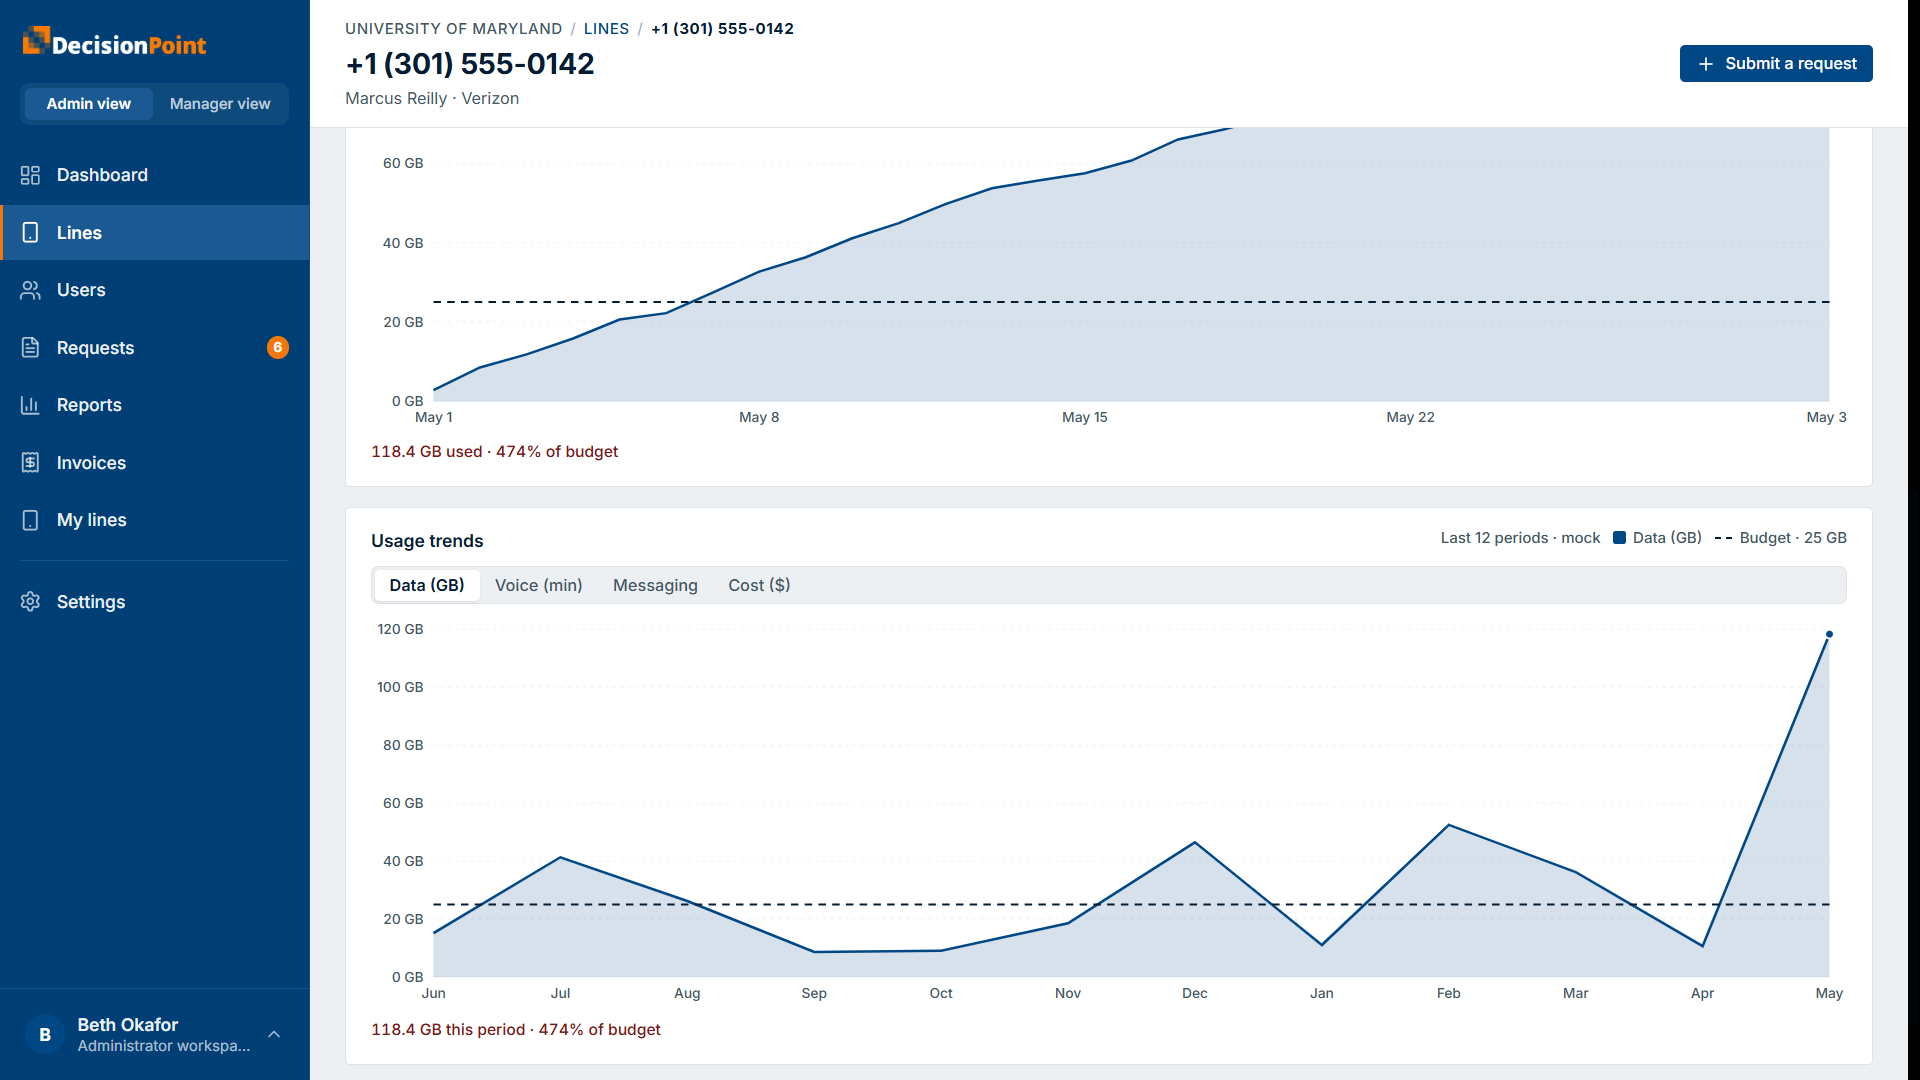The width and height of the screenshot is (1920, 1080).
Task: Go to the Users section
Action: (x=155, y=290)
